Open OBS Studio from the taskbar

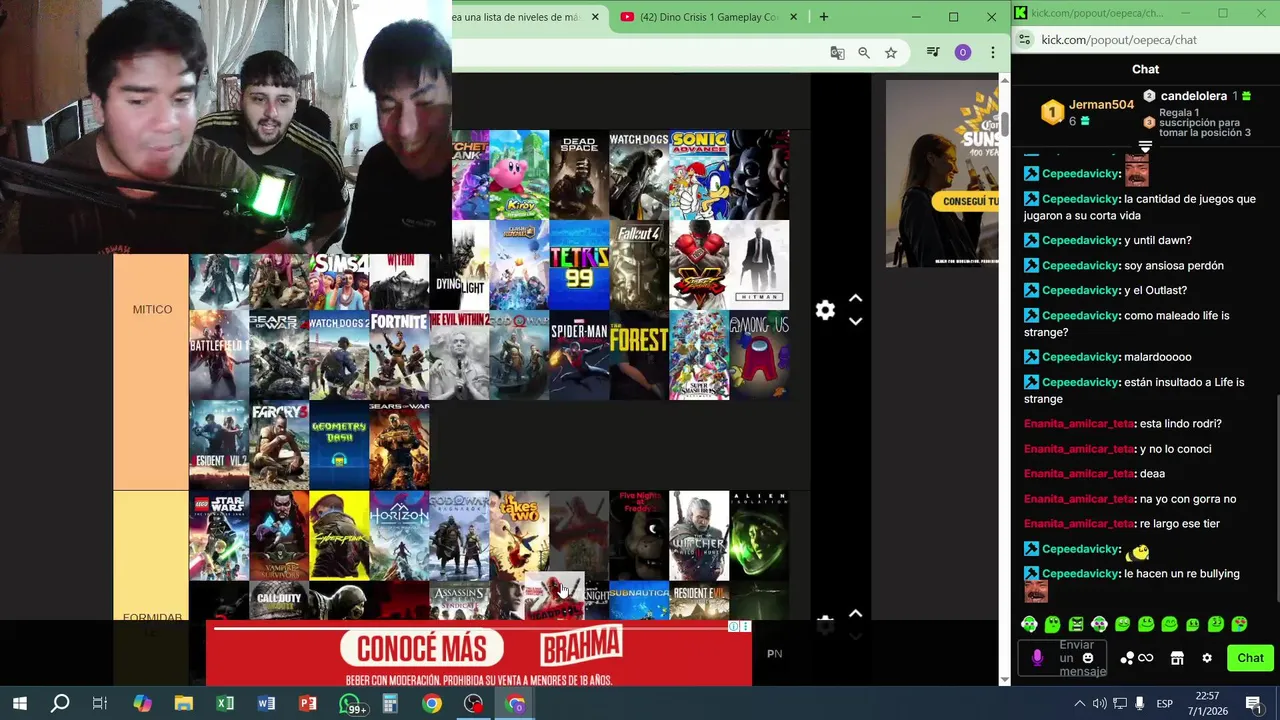(x=473, y=704)
